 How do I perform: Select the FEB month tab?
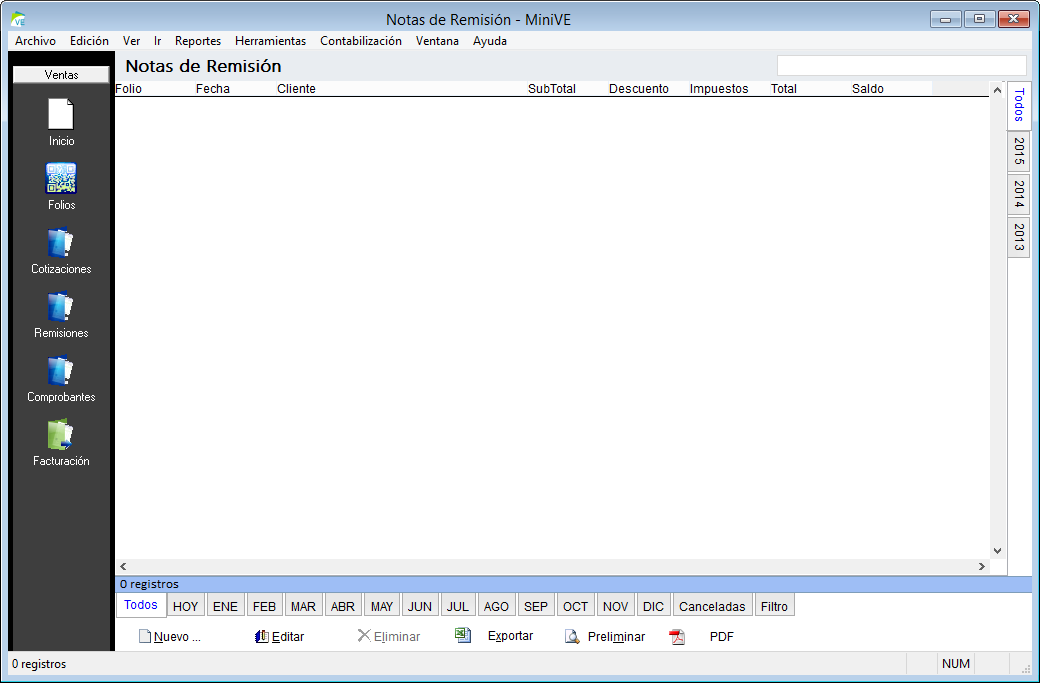264,606
